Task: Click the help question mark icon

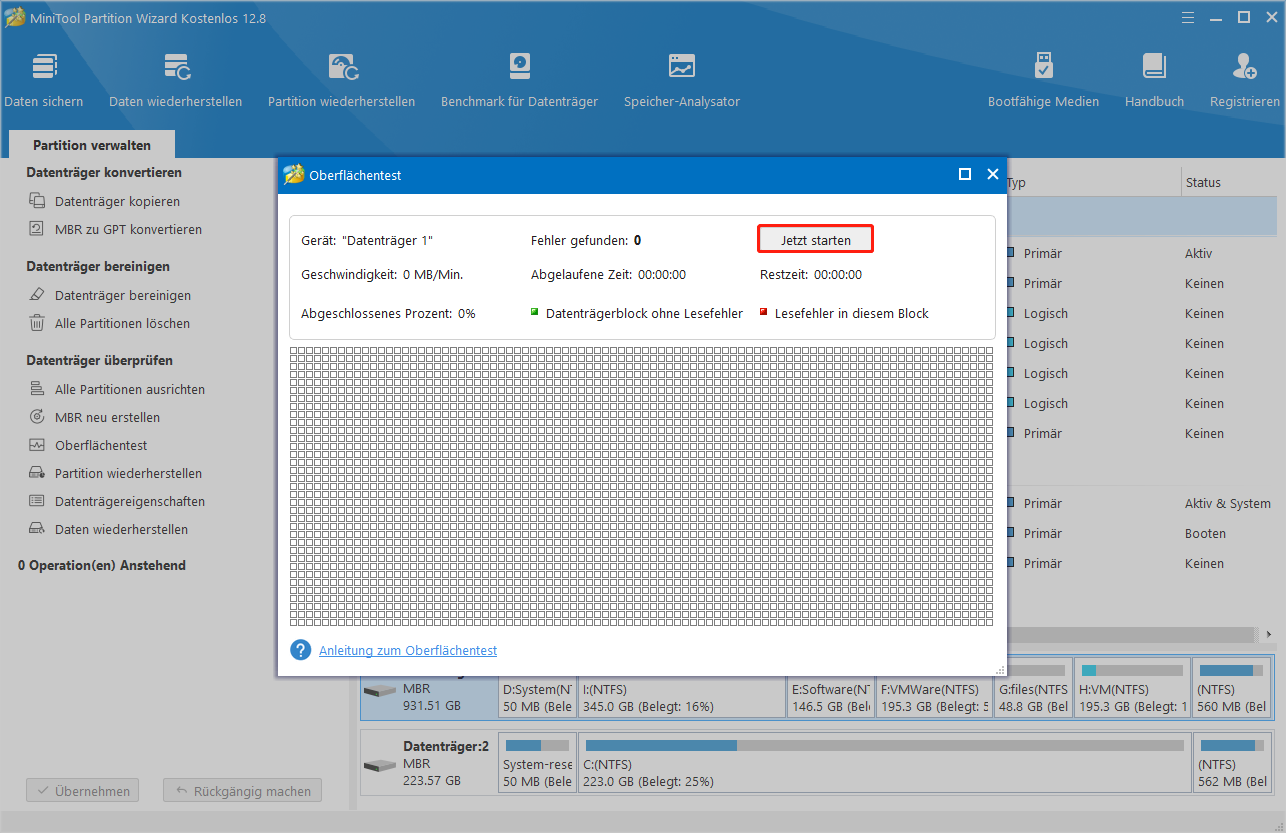Action: click(300, 650)
